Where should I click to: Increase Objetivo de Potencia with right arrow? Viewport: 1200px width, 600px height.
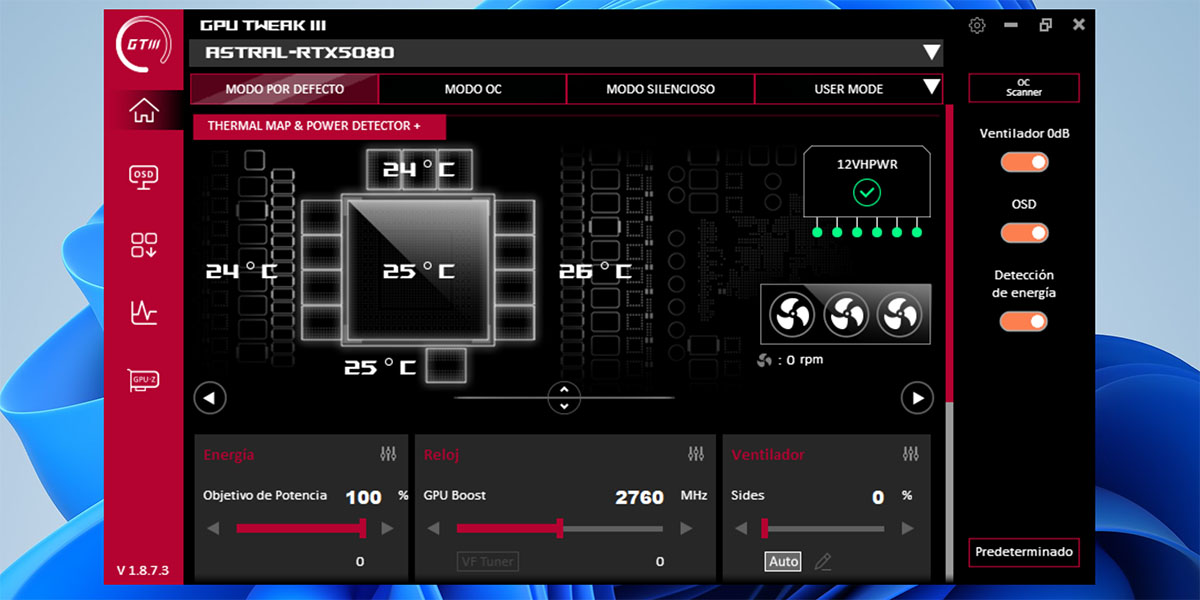click(388, 528)
